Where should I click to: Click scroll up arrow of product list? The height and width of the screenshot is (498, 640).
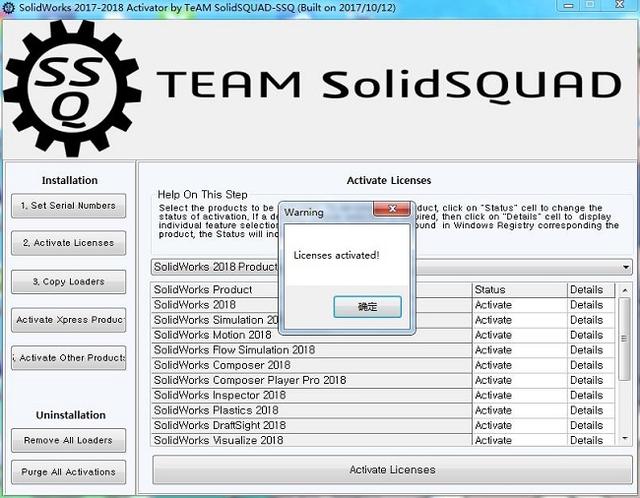tap(624, 290)
